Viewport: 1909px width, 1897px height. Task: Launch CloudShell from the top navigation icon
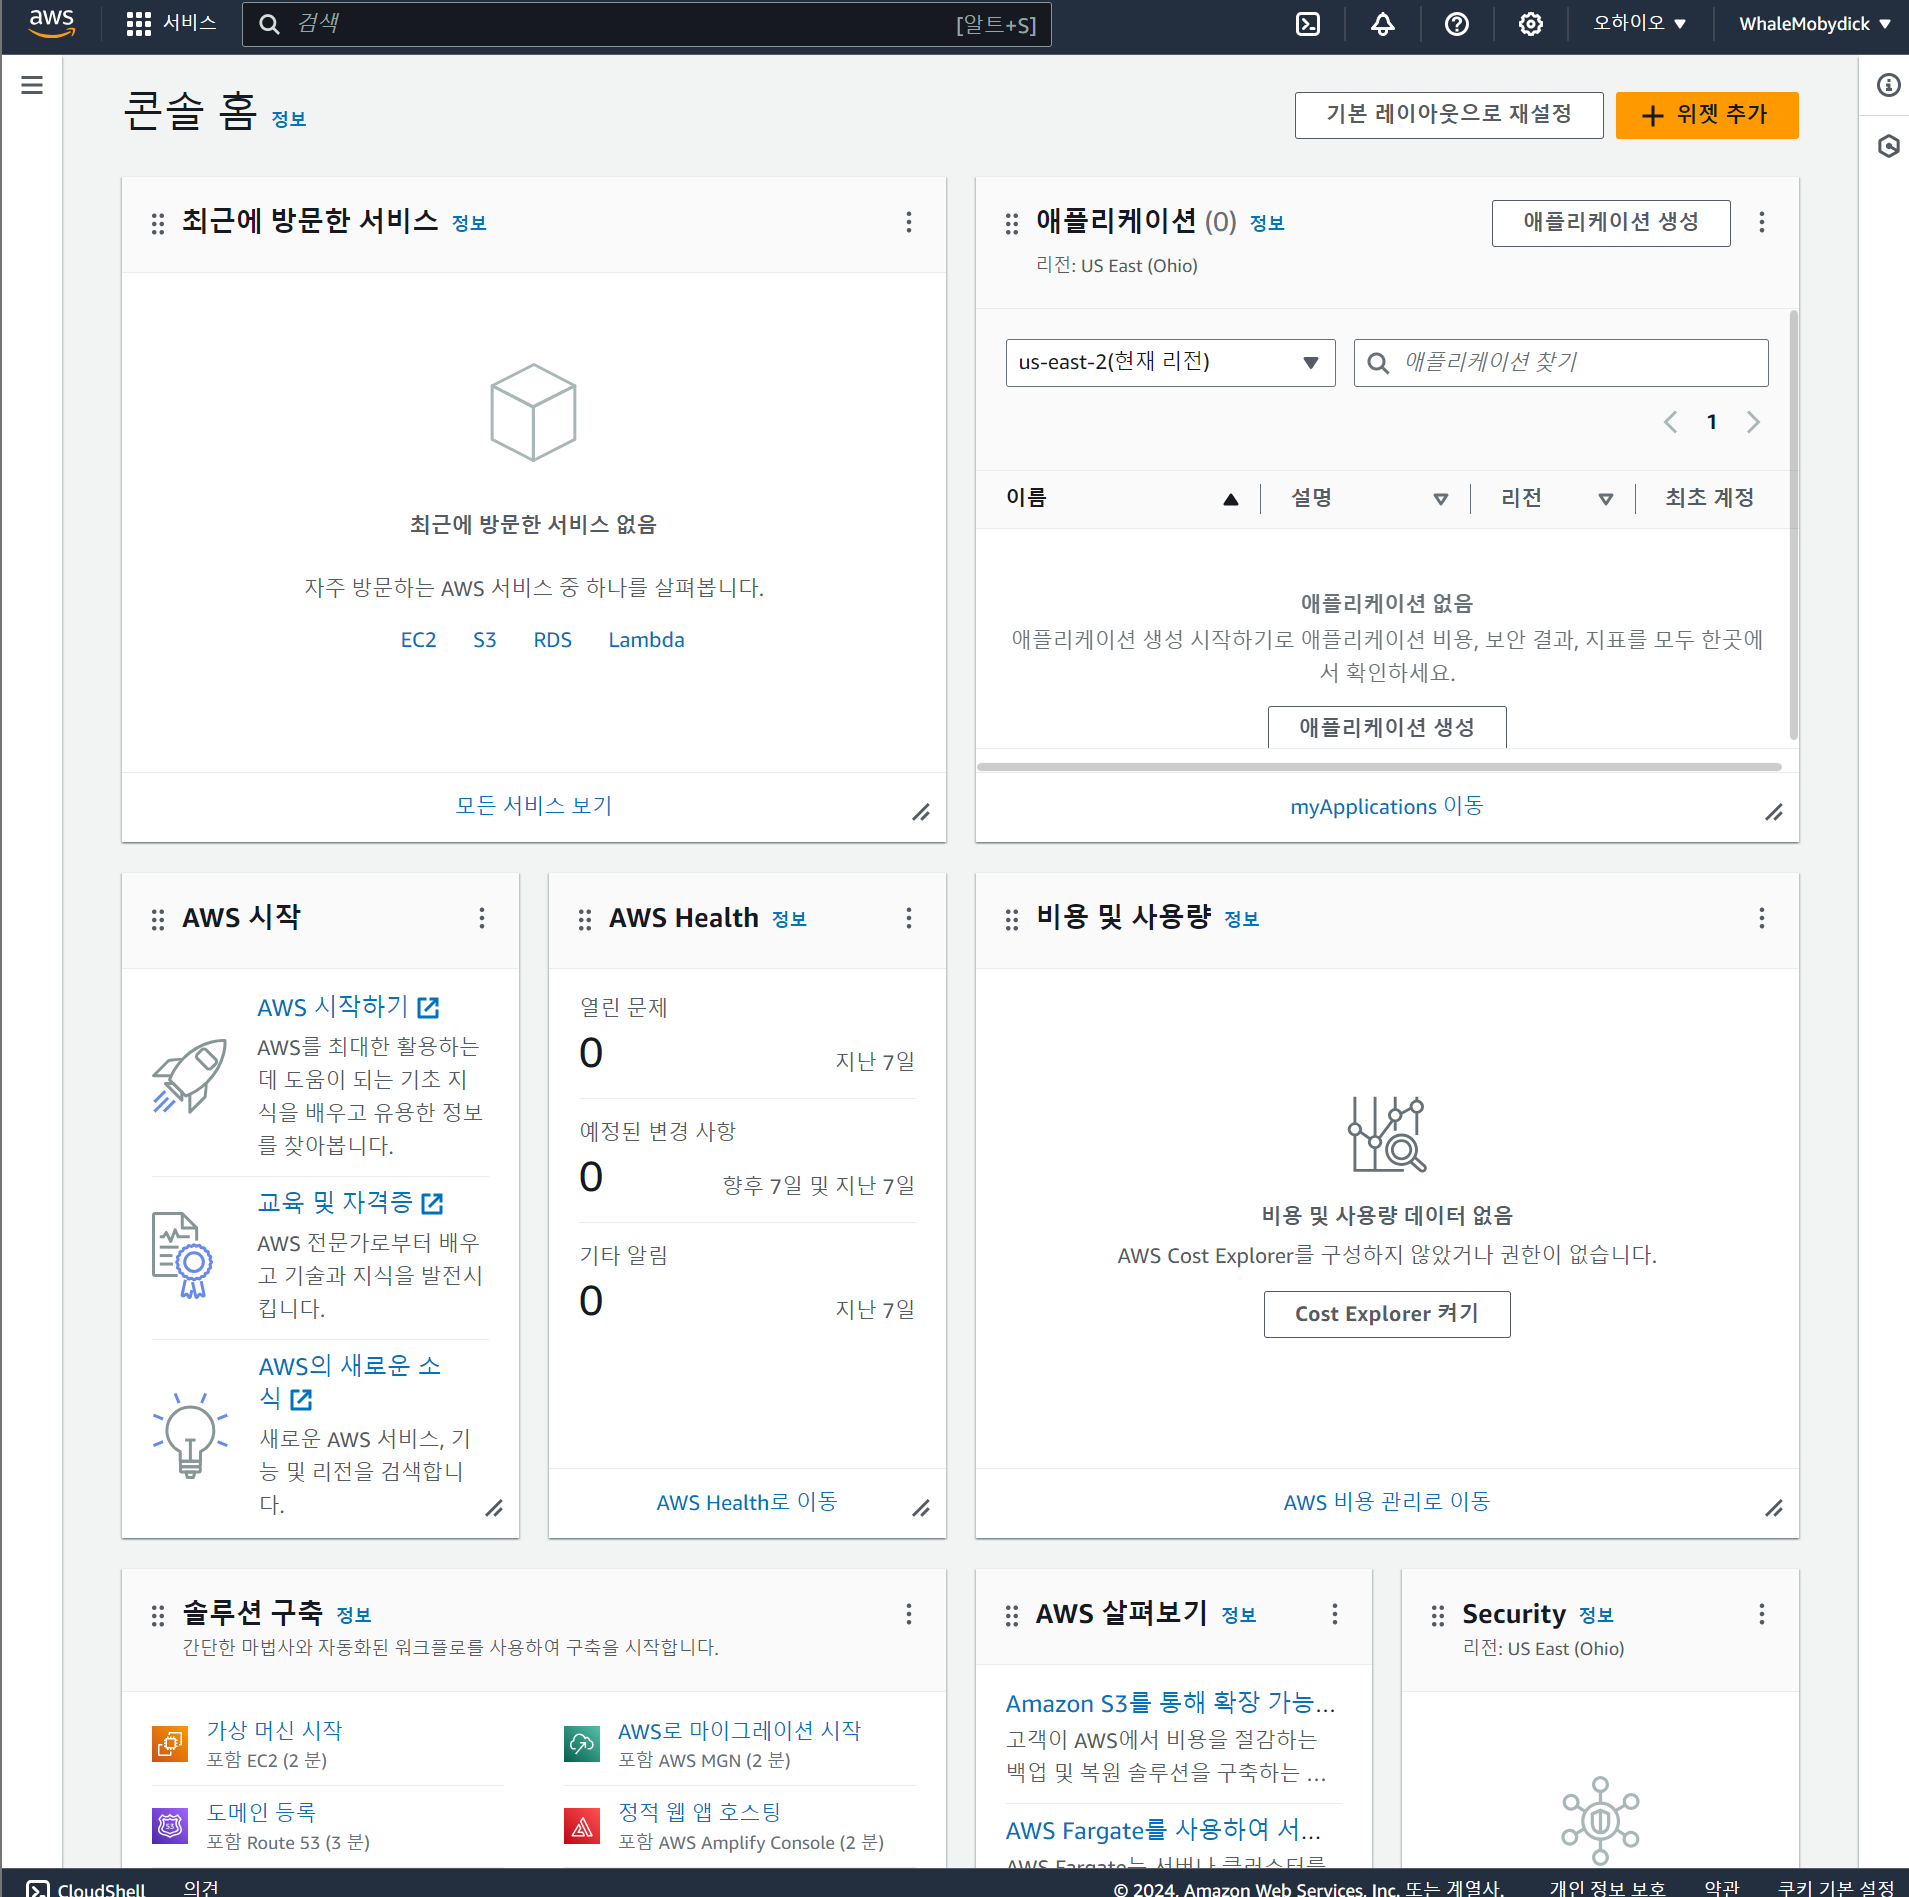coord(1308,24)
